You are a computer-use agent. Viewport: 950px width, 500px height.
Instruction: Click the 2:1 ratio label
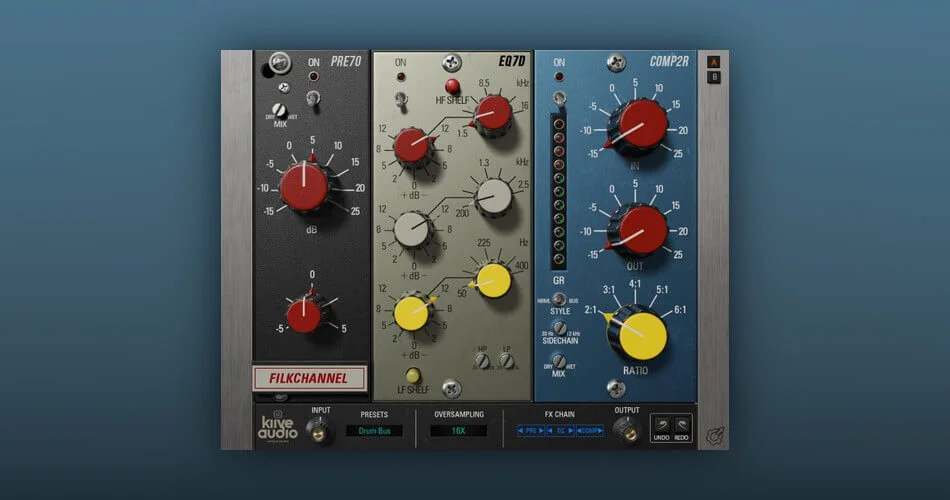click(x=590, y=310)
